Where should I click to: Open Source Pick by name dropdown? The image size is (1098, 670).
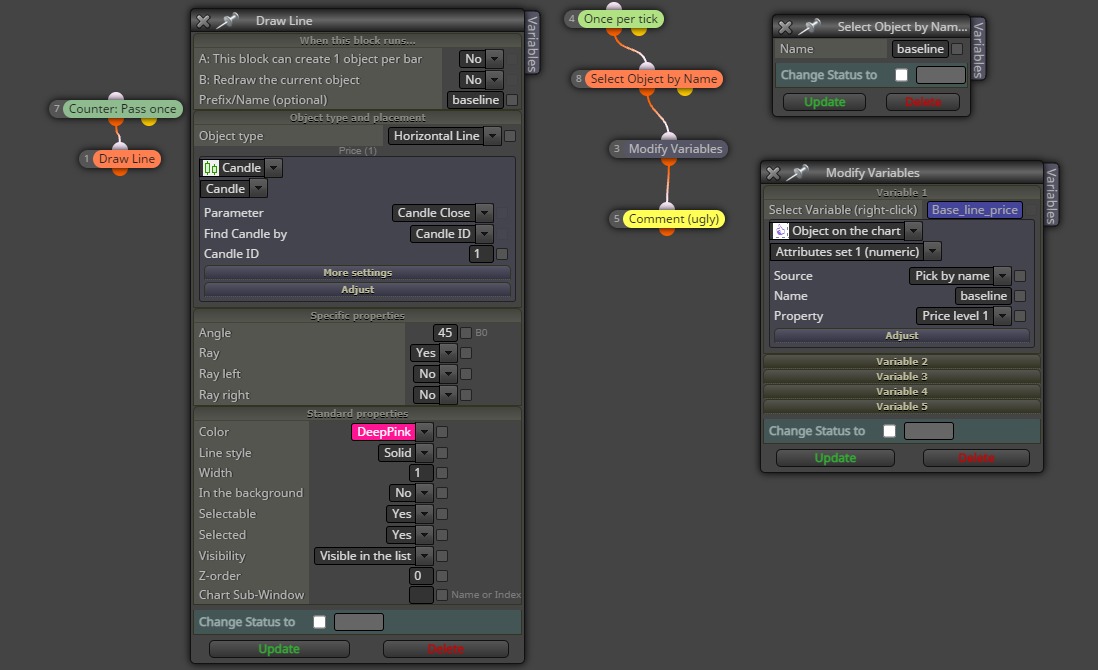(x=960, y=276)
